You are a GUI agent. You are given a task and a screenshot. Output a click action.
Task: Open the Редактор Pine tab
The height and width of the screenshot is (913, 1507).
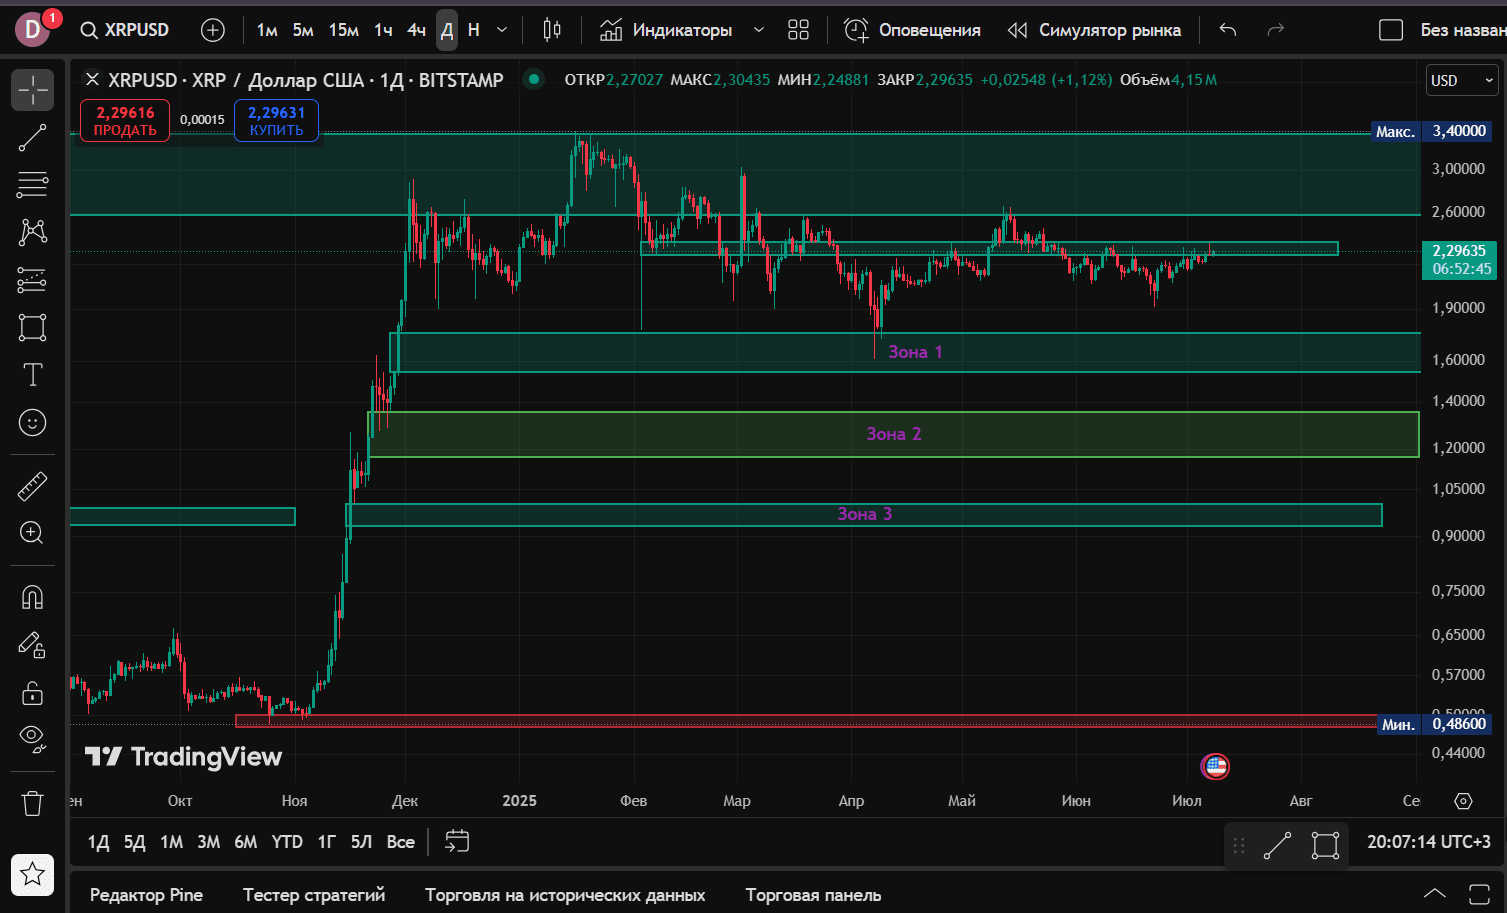pos(147,895)
